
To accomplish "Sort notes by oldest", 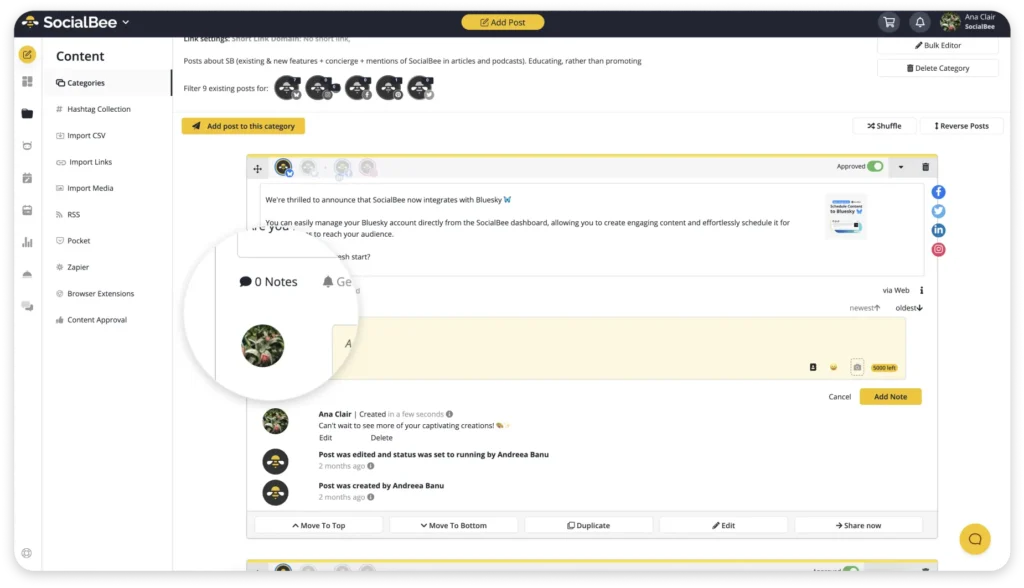I will [x=908, y=308].
